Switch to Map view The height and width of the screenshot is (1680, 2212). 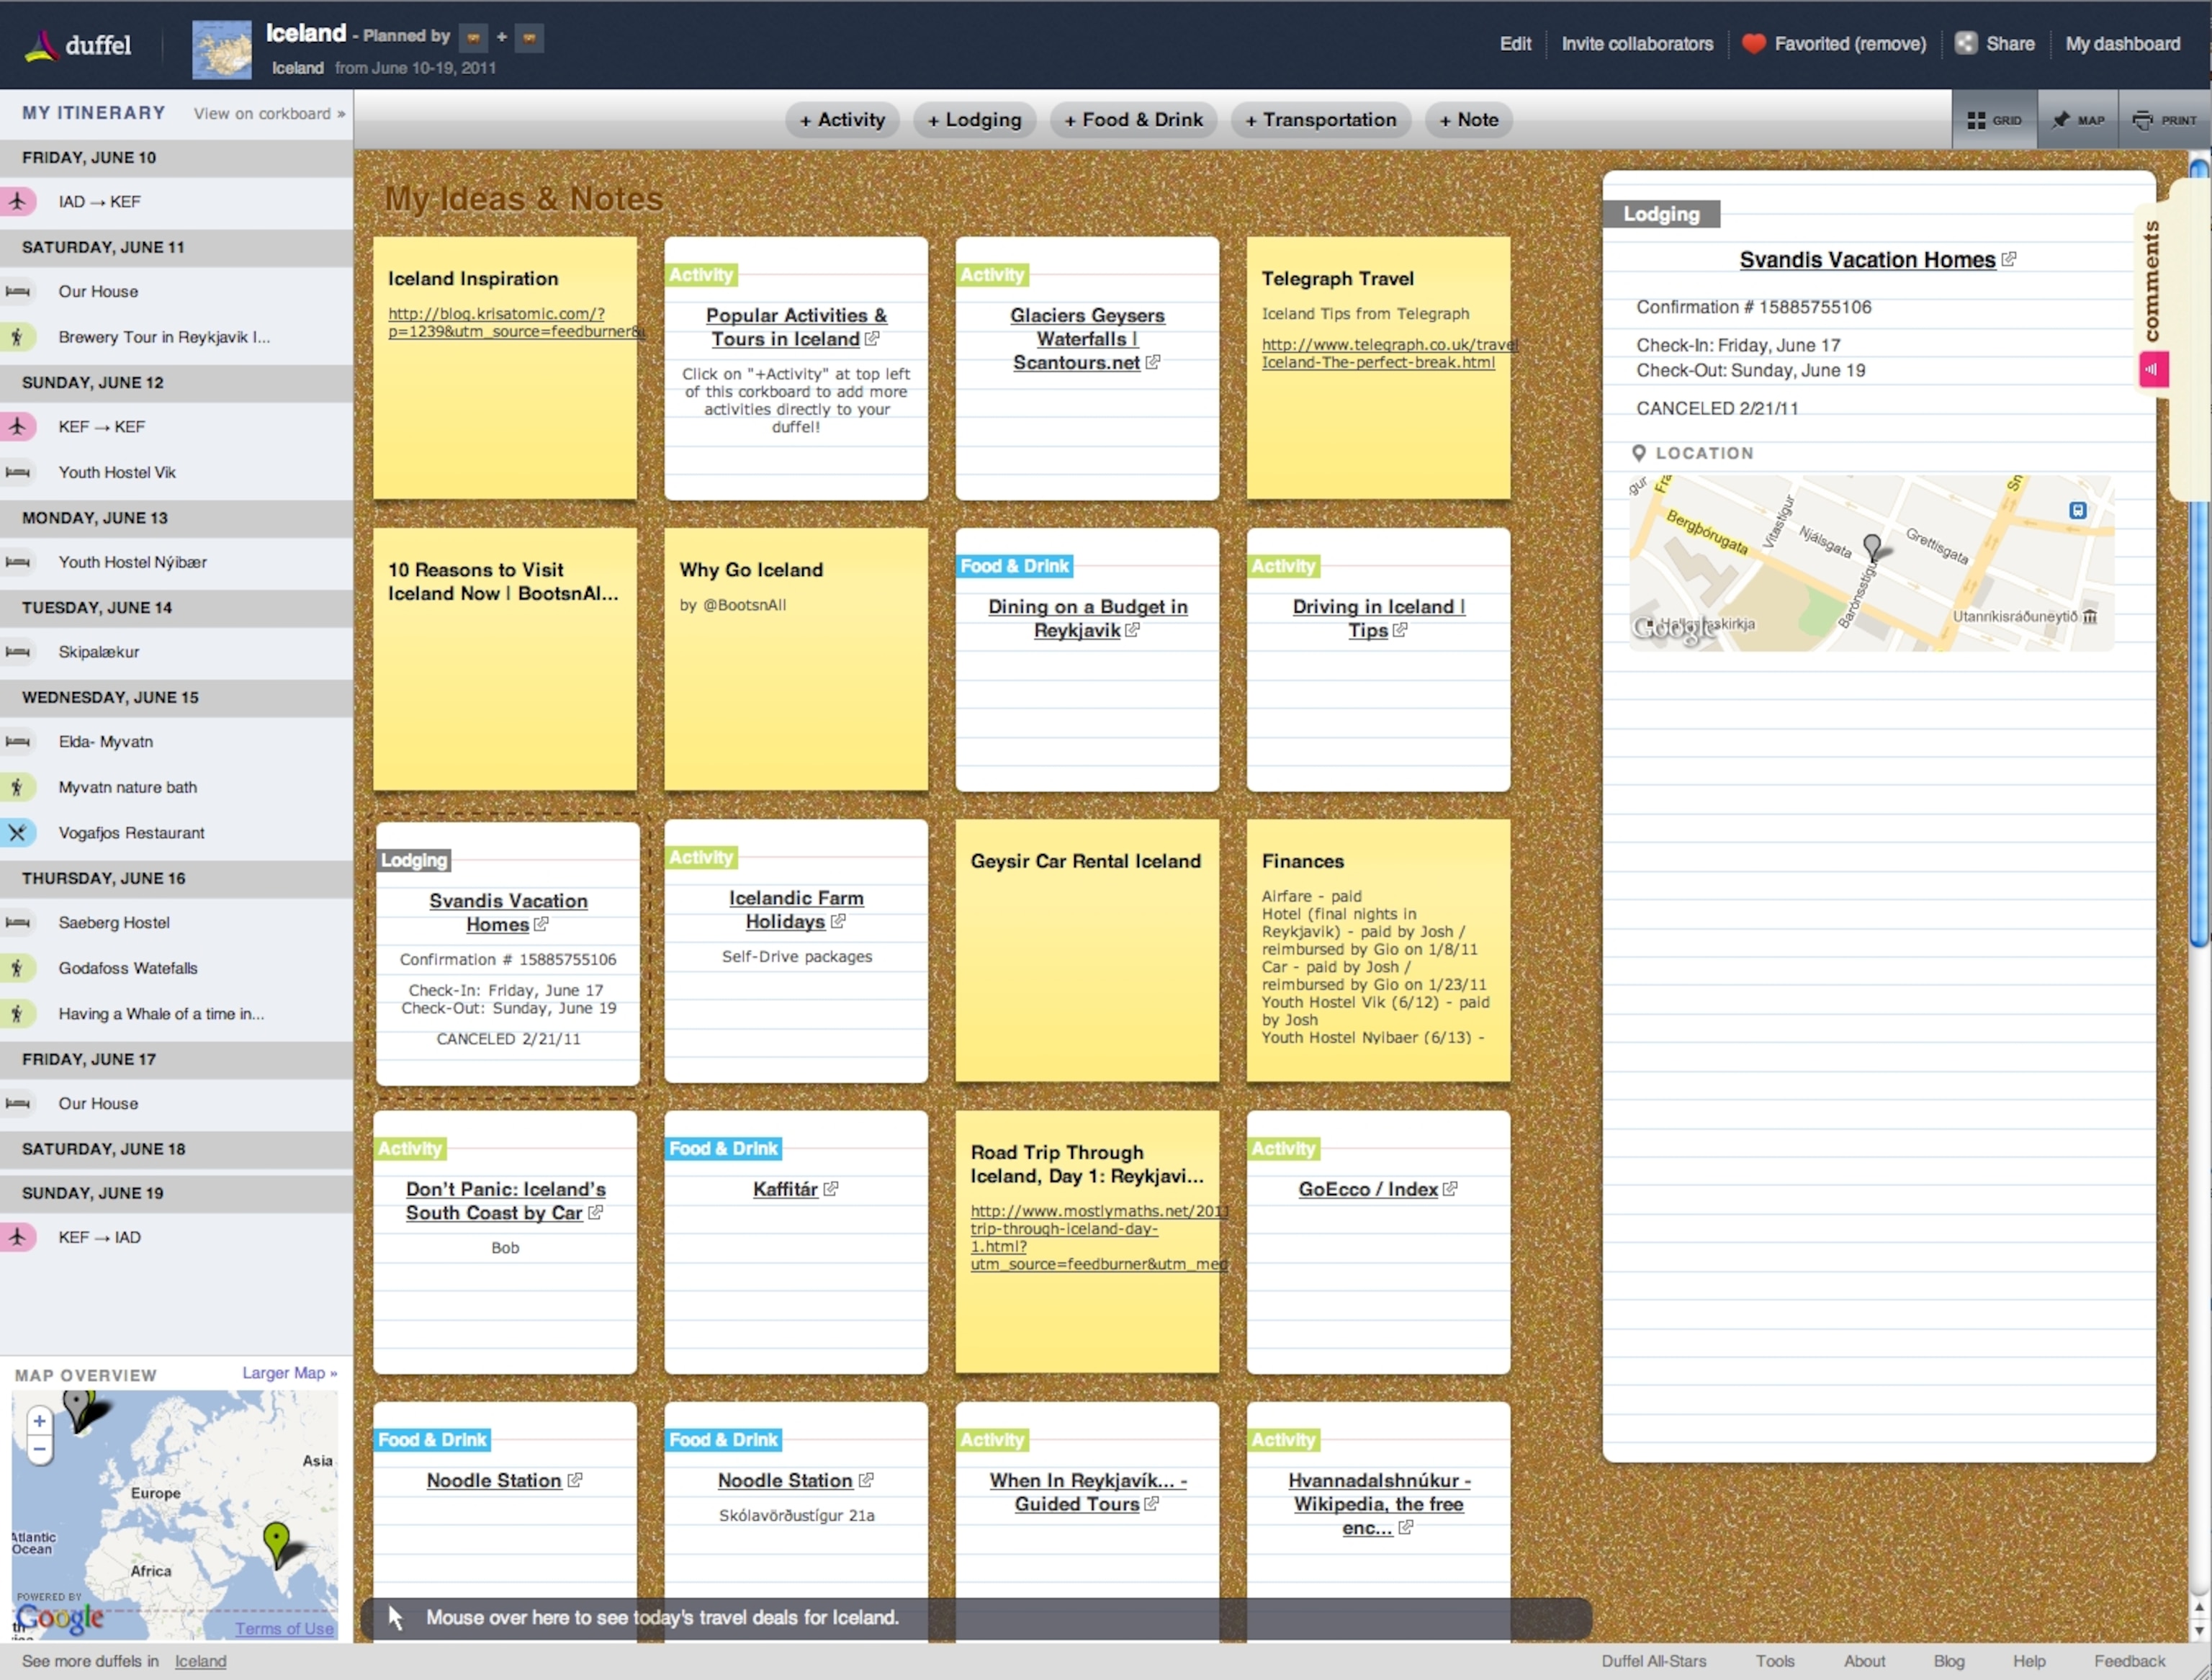coord(2077,120)
